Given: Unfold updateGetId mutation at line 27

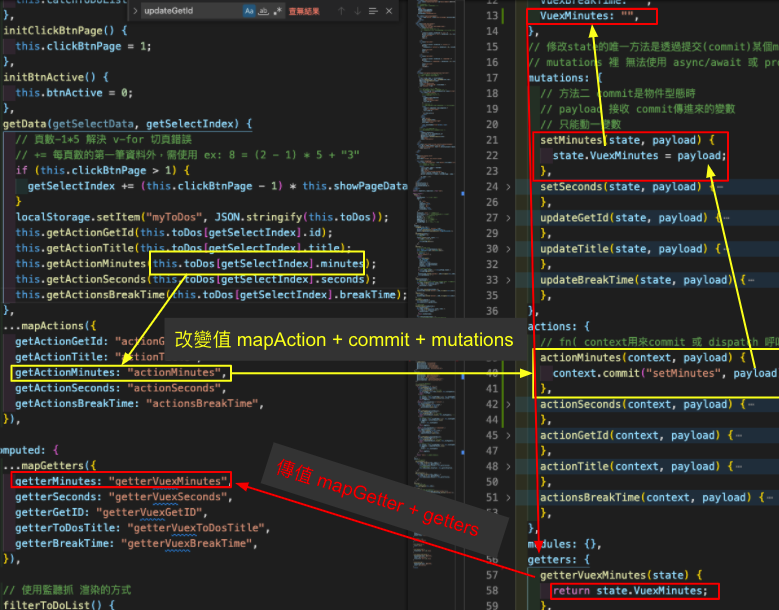Looking at the screenshot, I should point(508,218).
